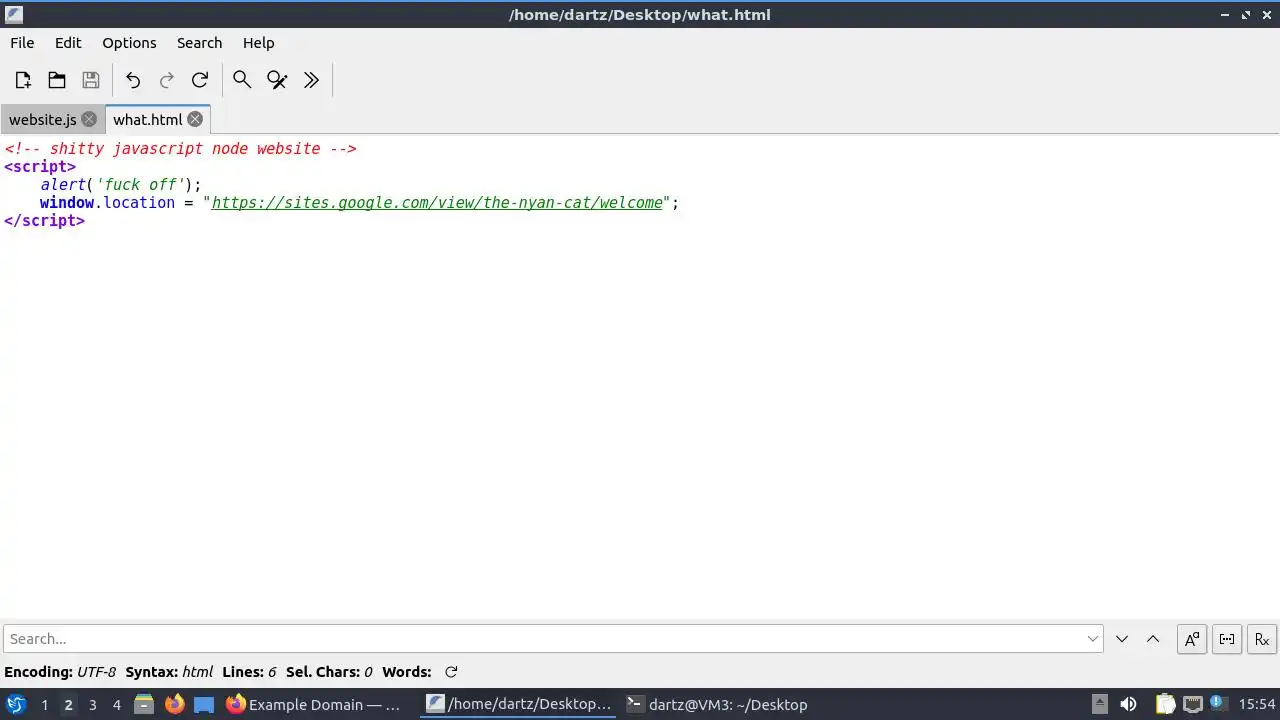Close the website.js tab
1280x720 pixels.
tap(89, 119)
